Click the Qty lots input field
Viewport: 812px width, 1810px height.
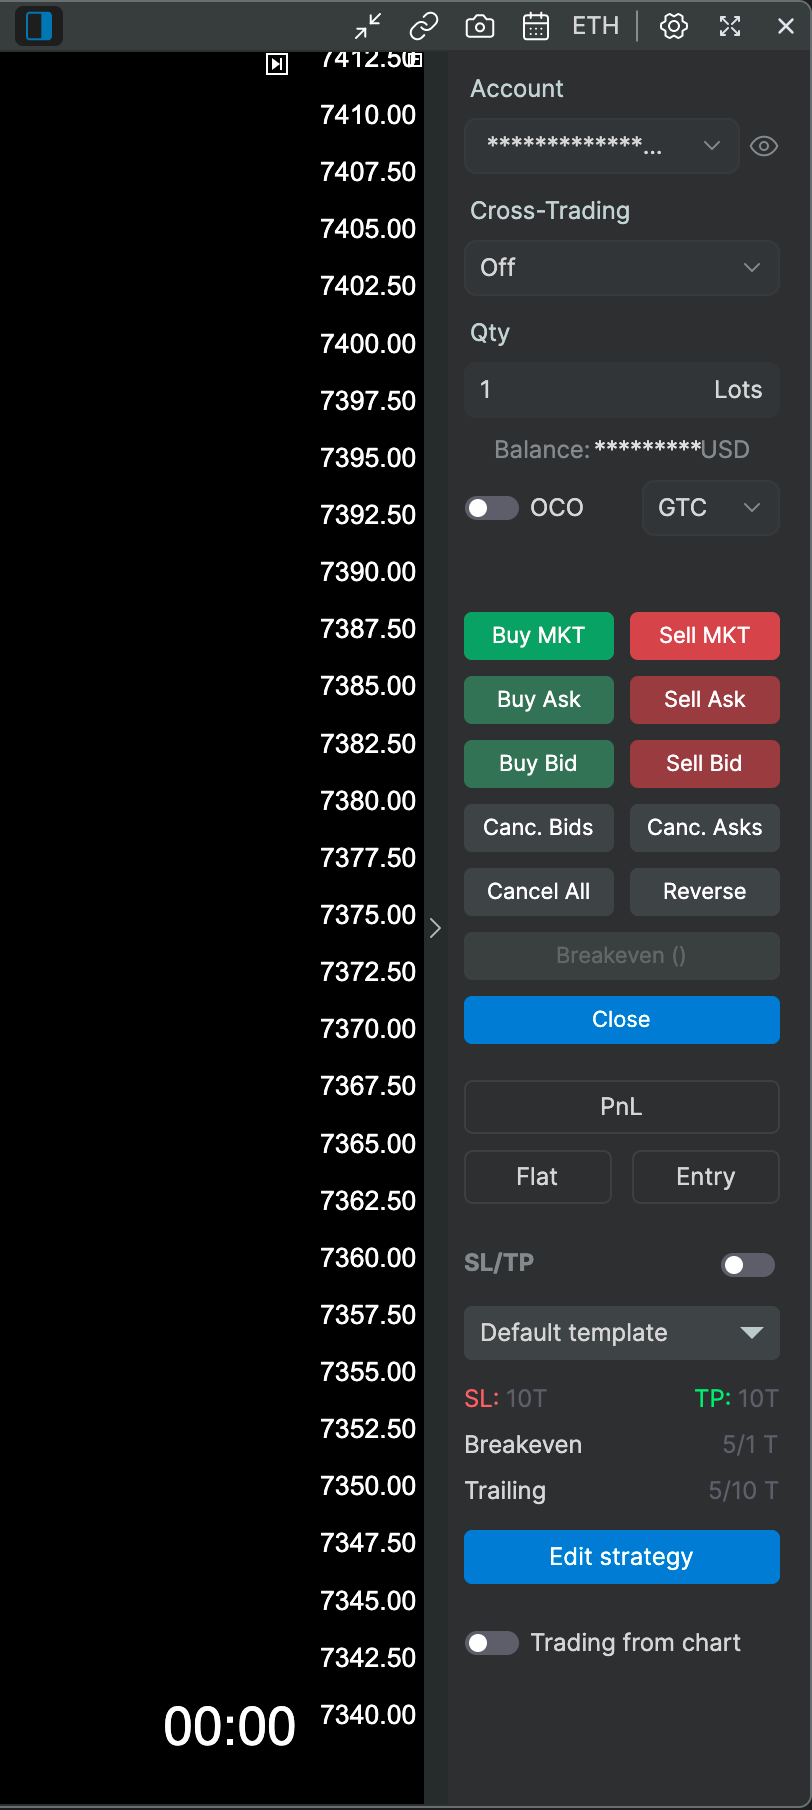tap(622, 390)
